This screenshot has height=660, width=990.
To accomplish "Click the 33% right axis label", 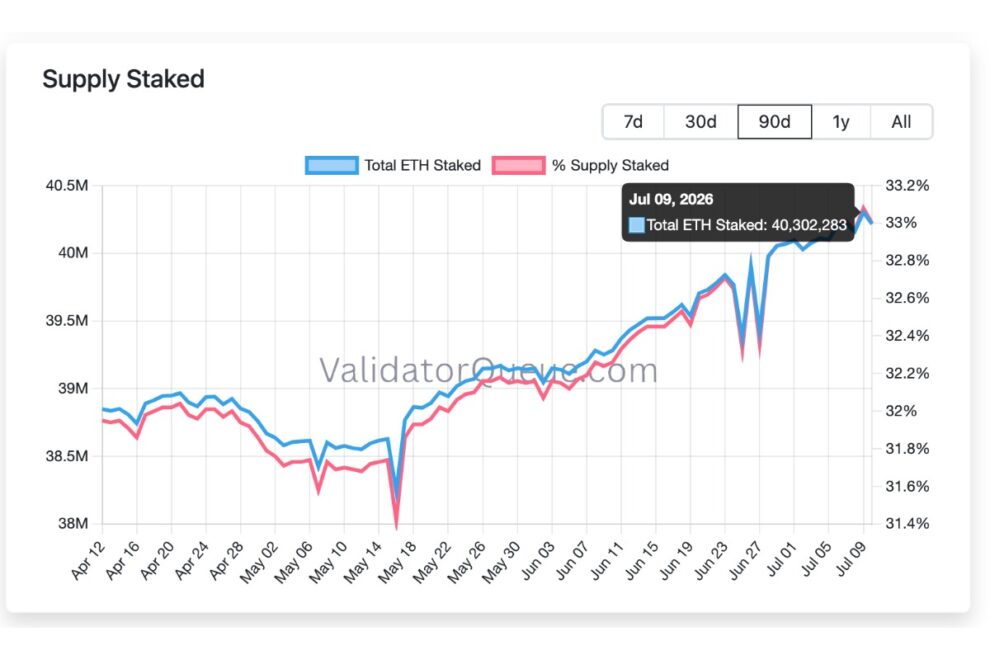I will (901, 222).
